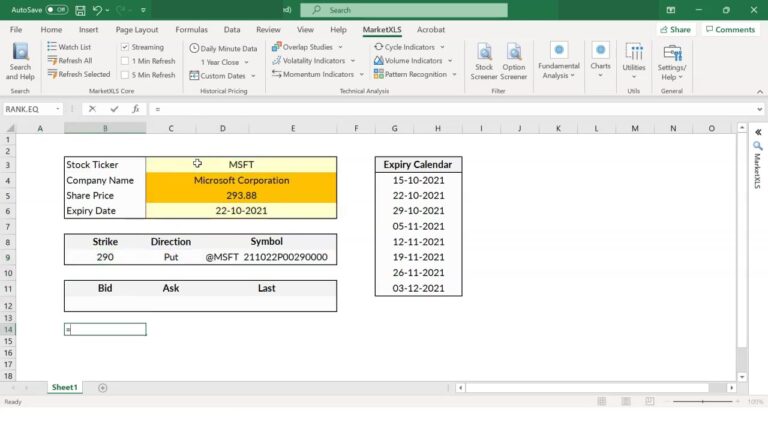Undo the last action

[x=97, y=10]
